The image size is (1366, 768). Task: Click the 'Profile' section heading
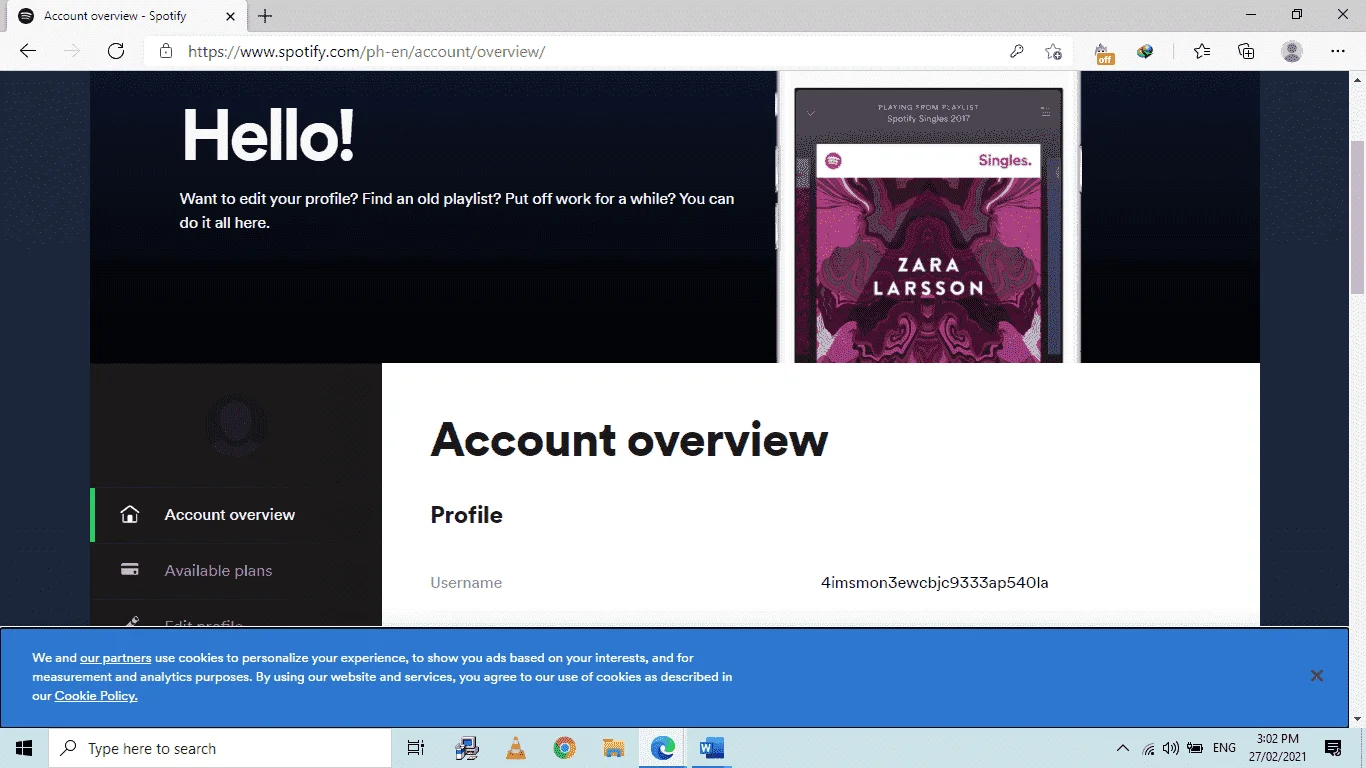[466, 515]
